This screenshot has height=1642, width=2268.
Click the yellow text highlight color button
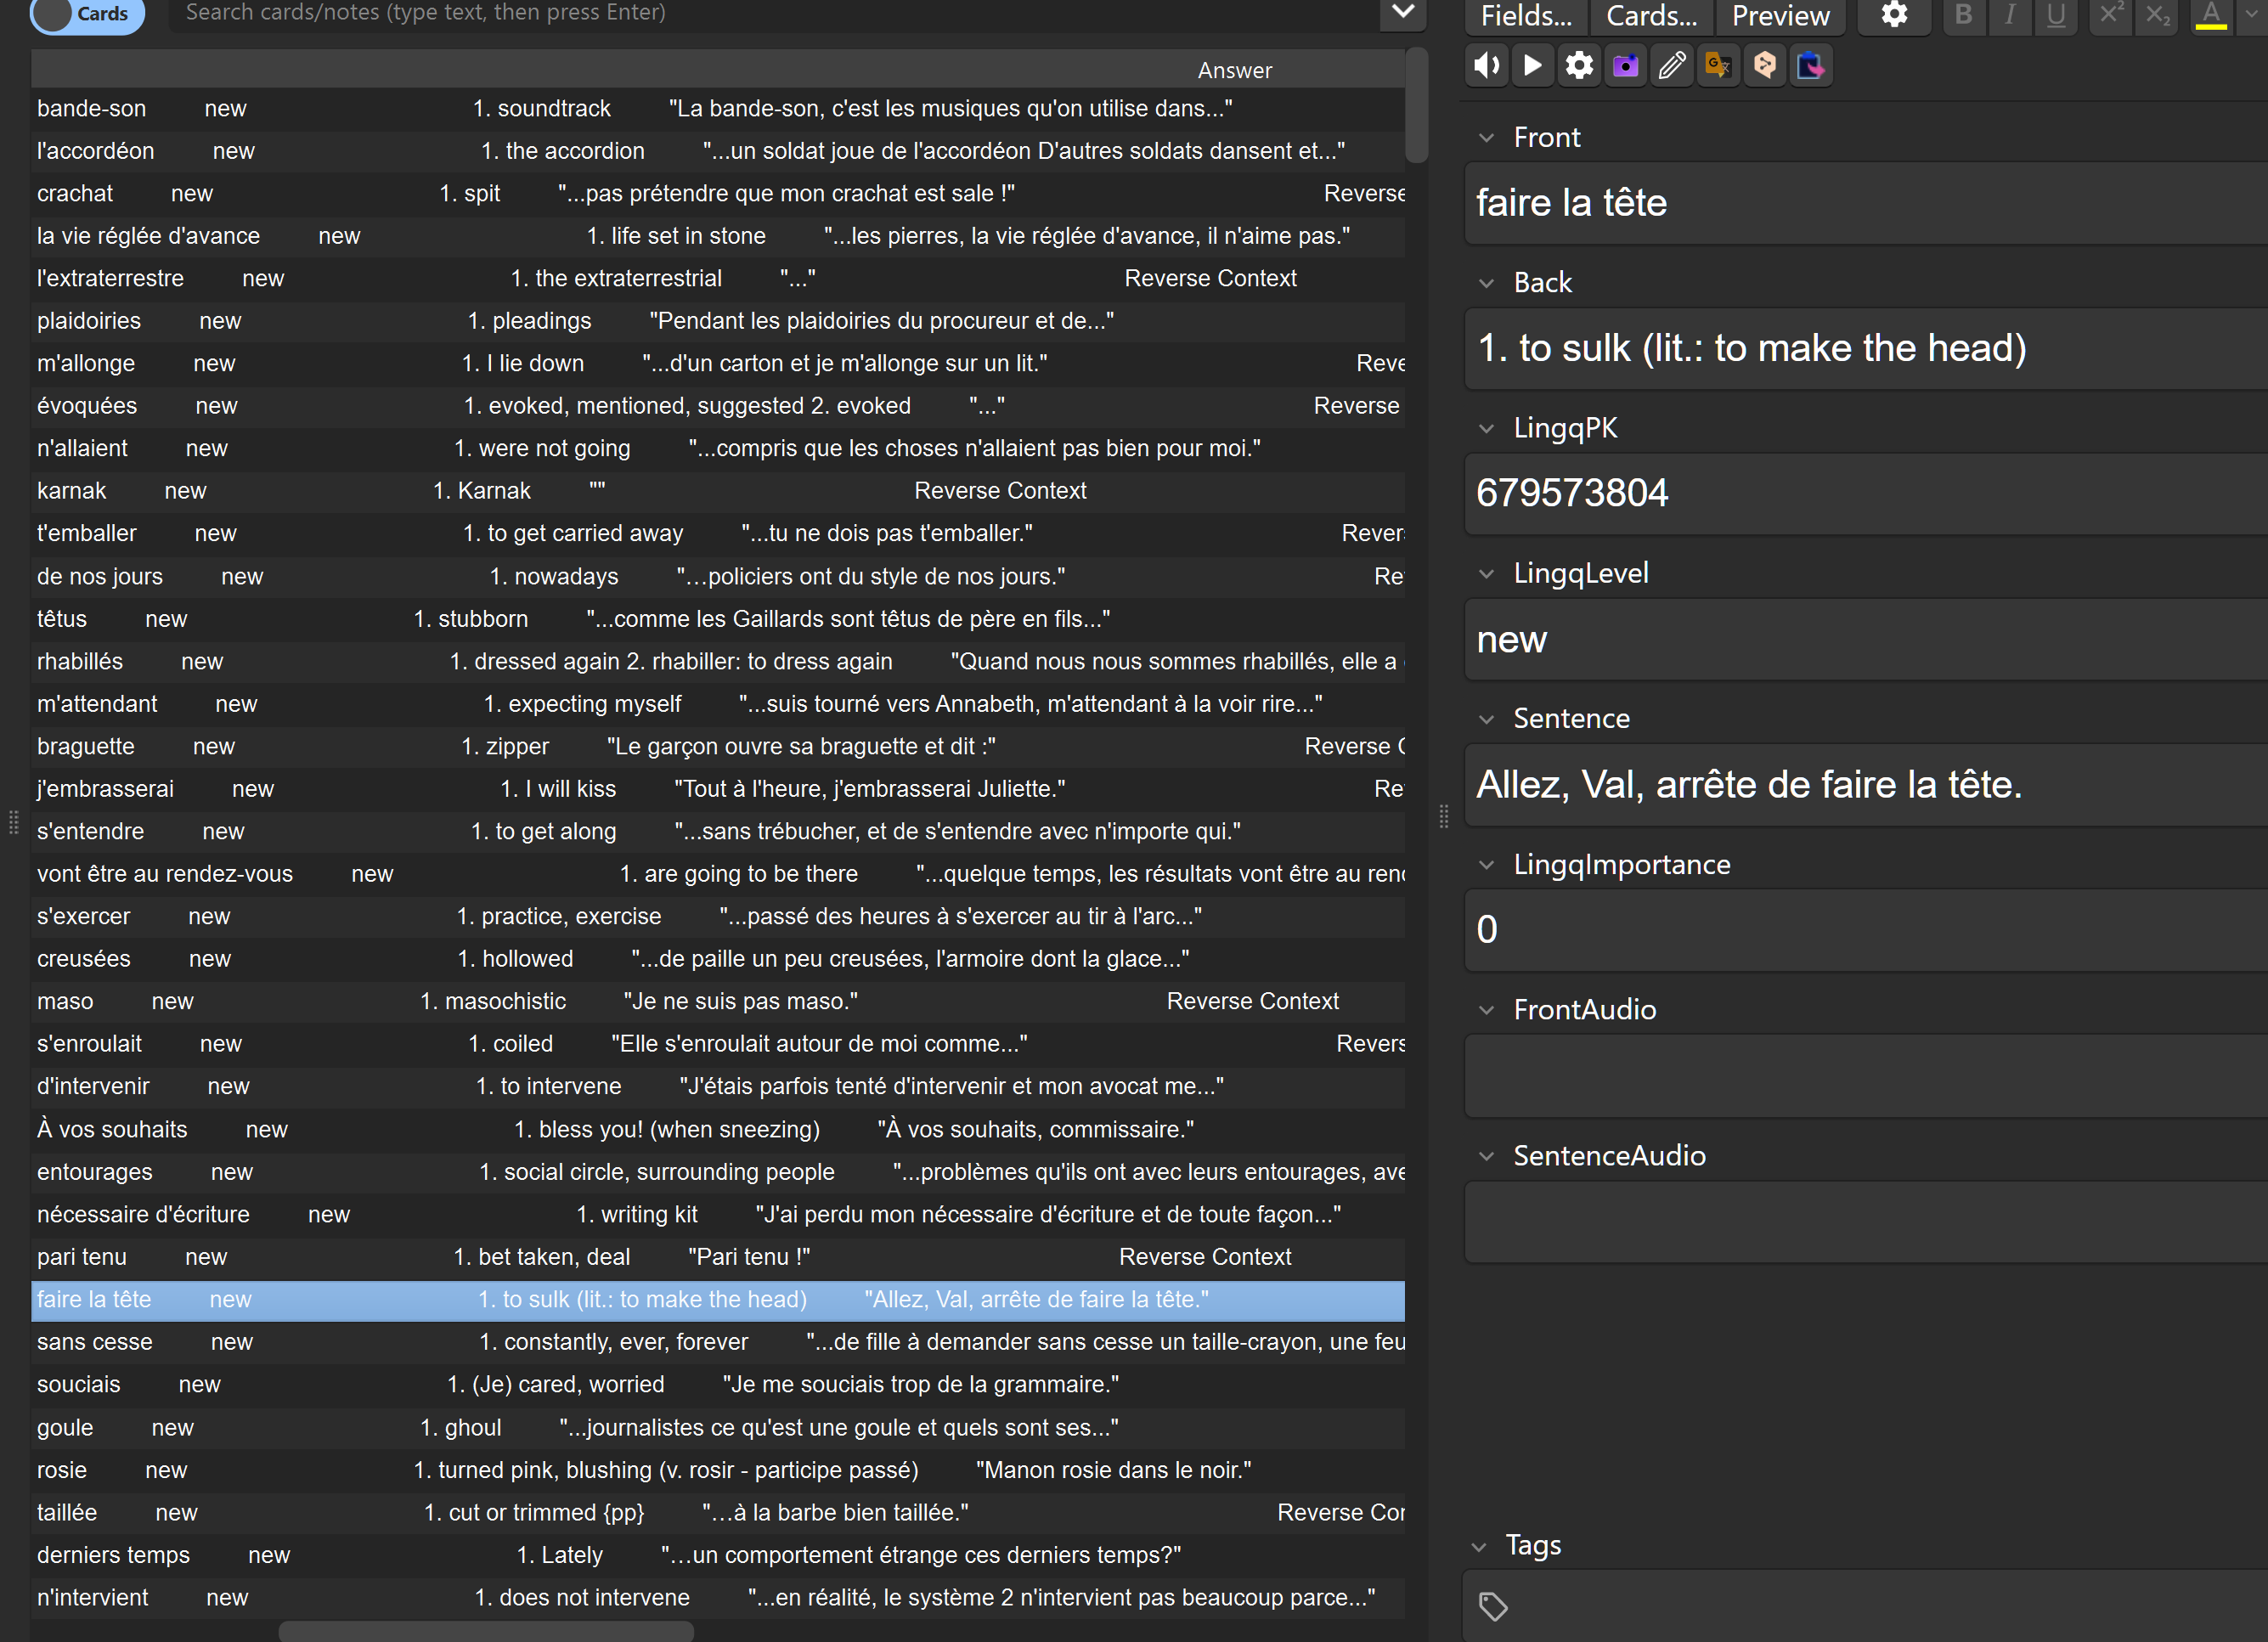2211,15
